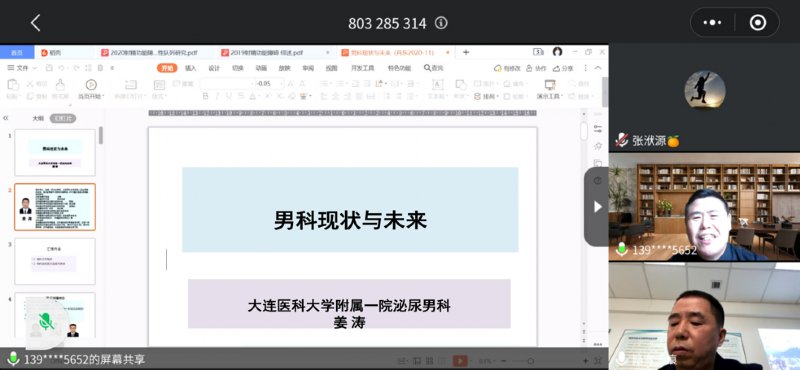Open the 审阅 ribbon tab
The width and height of the screenshot is (800, 370).
tap(308, 68)
